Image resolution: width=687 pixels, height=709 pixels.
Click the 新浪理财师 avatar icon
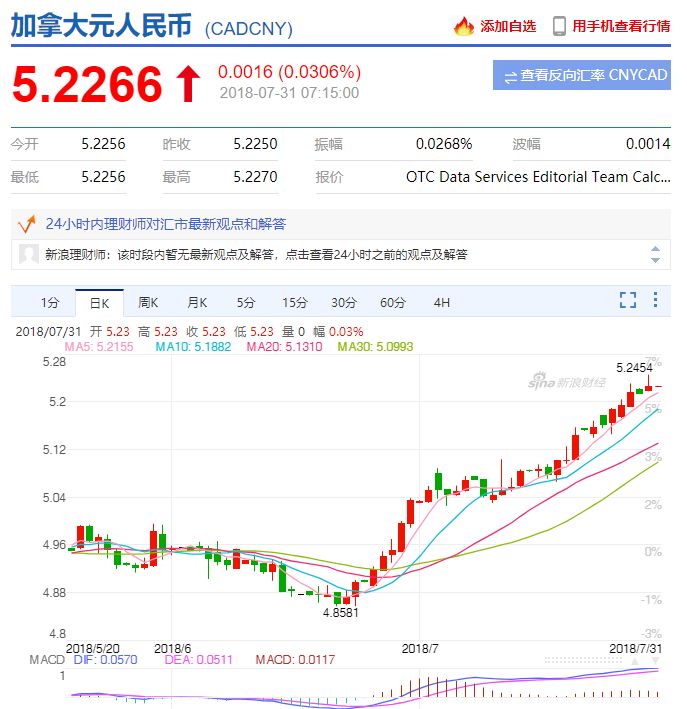29,254
